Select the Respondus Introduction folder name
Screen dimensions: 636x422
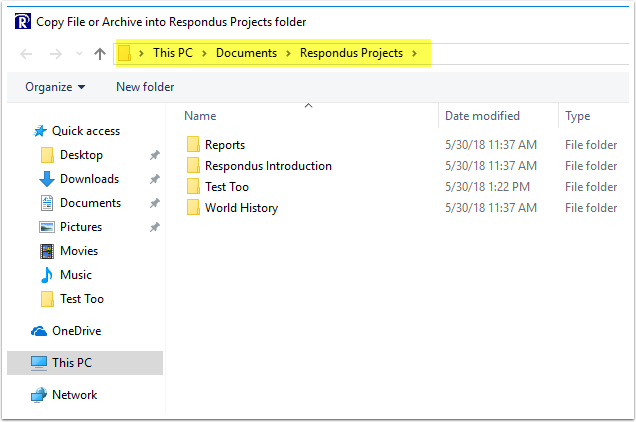coord(268,166)
